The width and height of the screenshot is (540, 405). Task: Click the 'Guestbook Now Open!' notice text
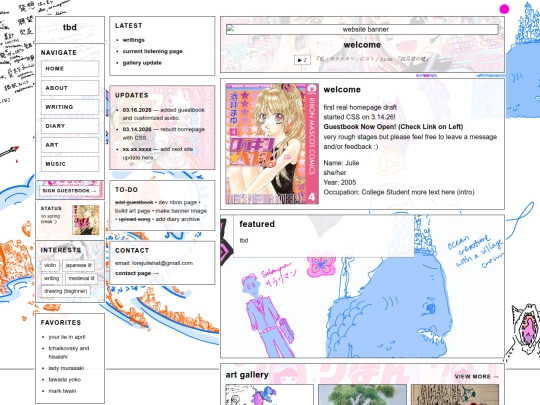pos(393,127)
